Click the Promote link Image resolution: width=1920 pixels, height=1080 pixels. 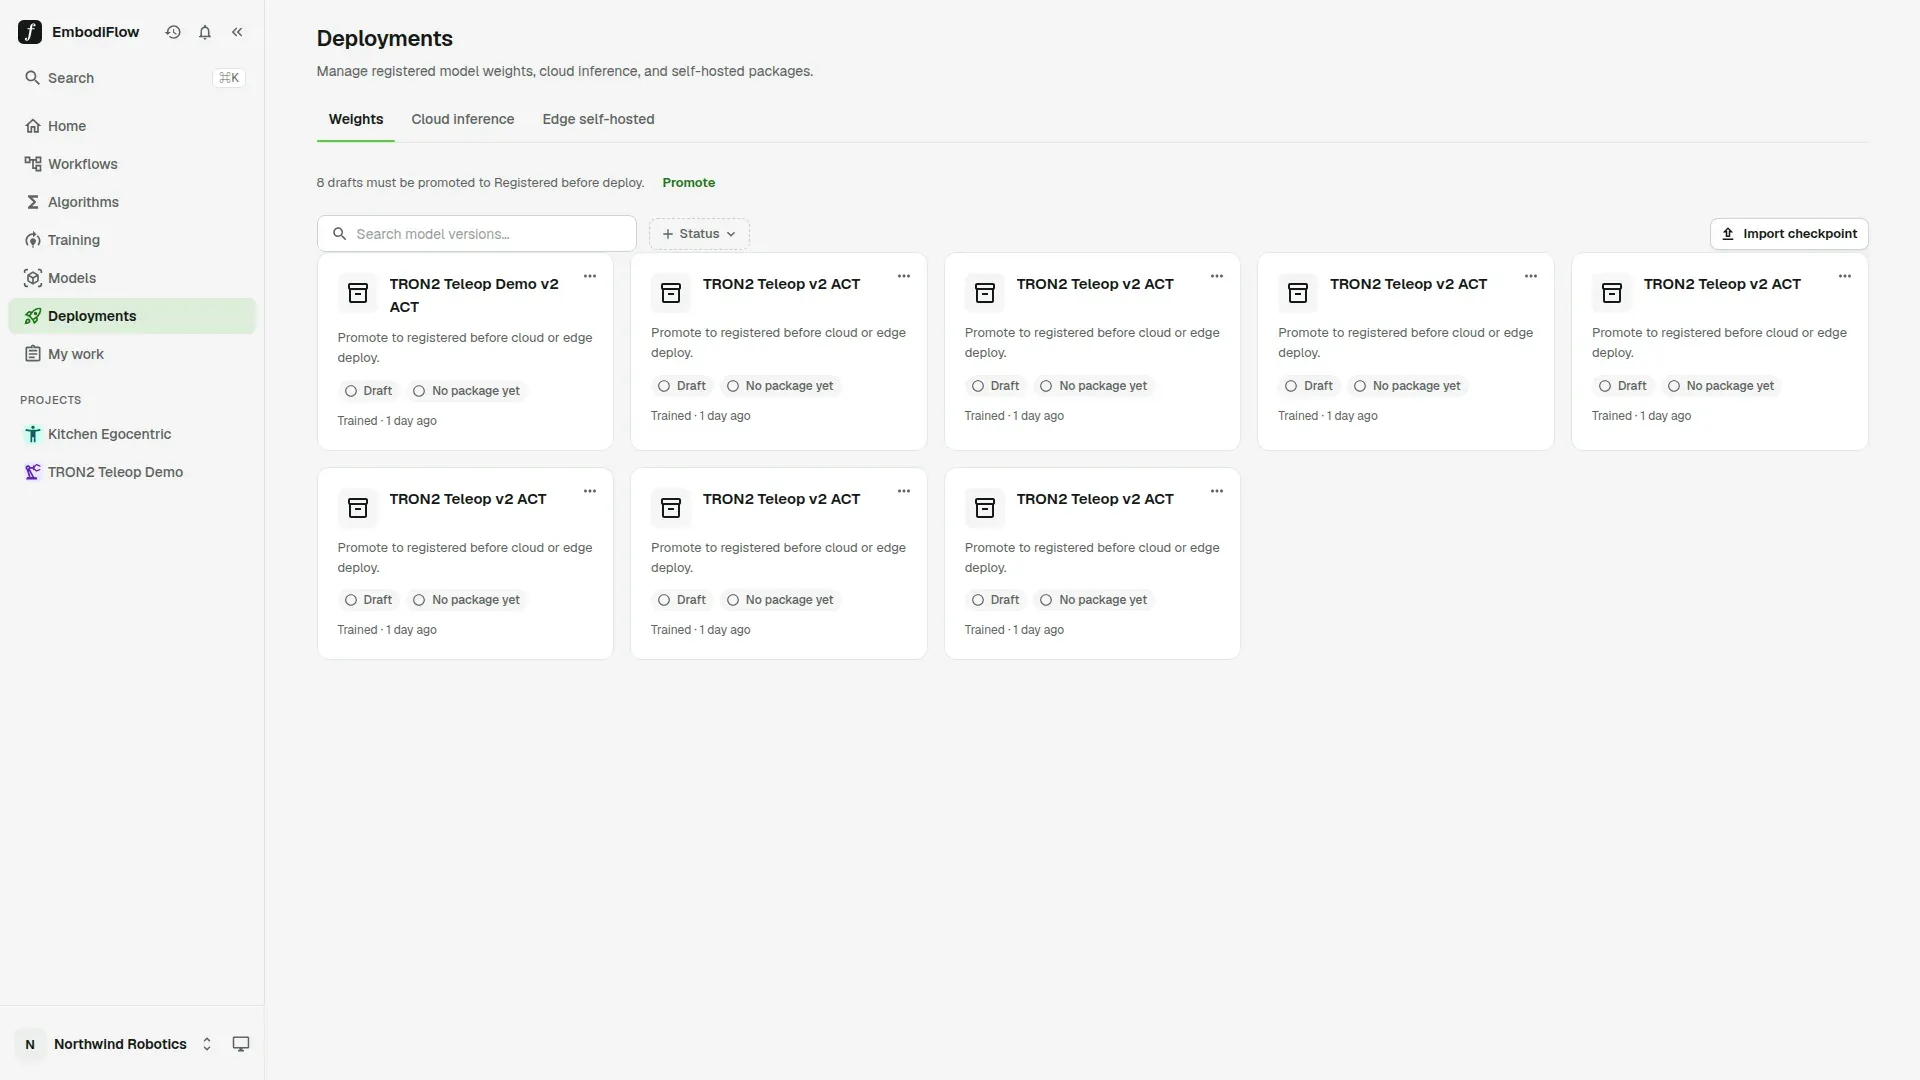688,183
